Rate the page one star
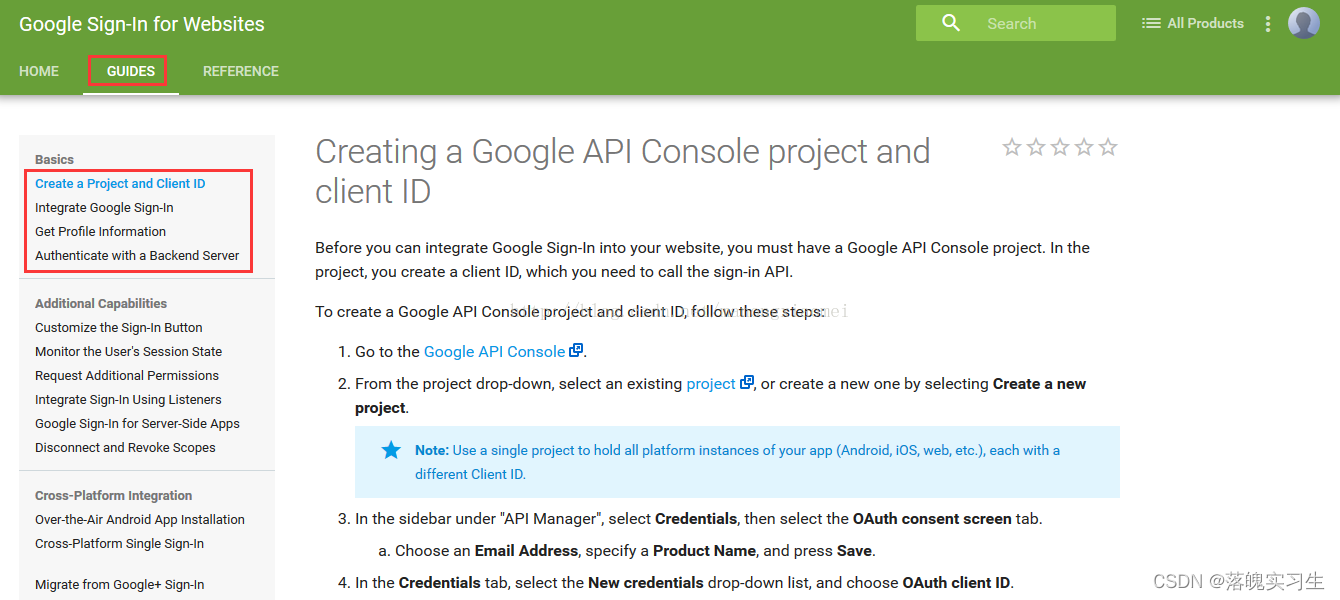1340x600 pixels. tap(1012, 148)
